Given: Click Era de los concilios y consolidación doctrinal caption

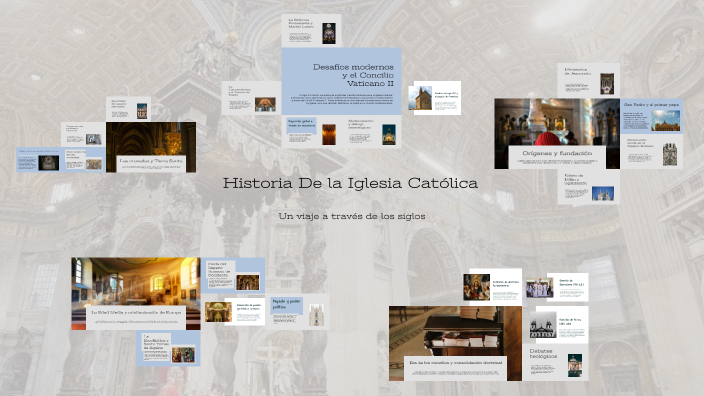Looking at the screenshot, I should click(x=456, y=368).
